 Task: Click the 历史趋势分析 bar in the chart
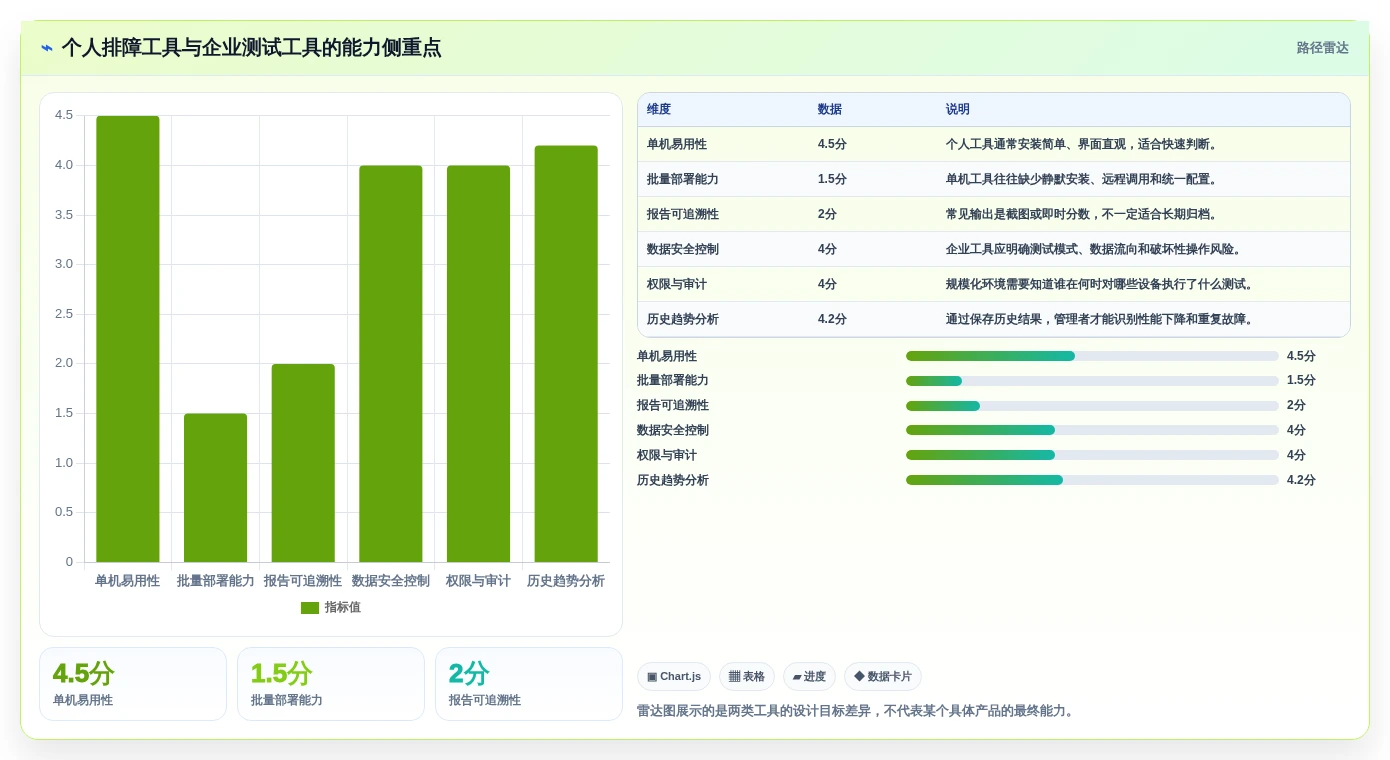pyautogui.click(x=566, y=354)
